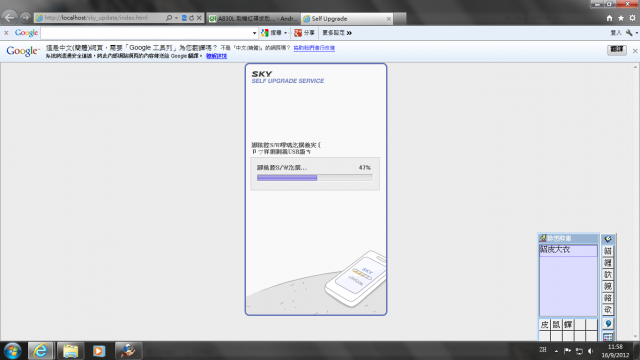640x360 pixels.
Task: Open Windows Explorer folder on taskbar
Action: 70,351
